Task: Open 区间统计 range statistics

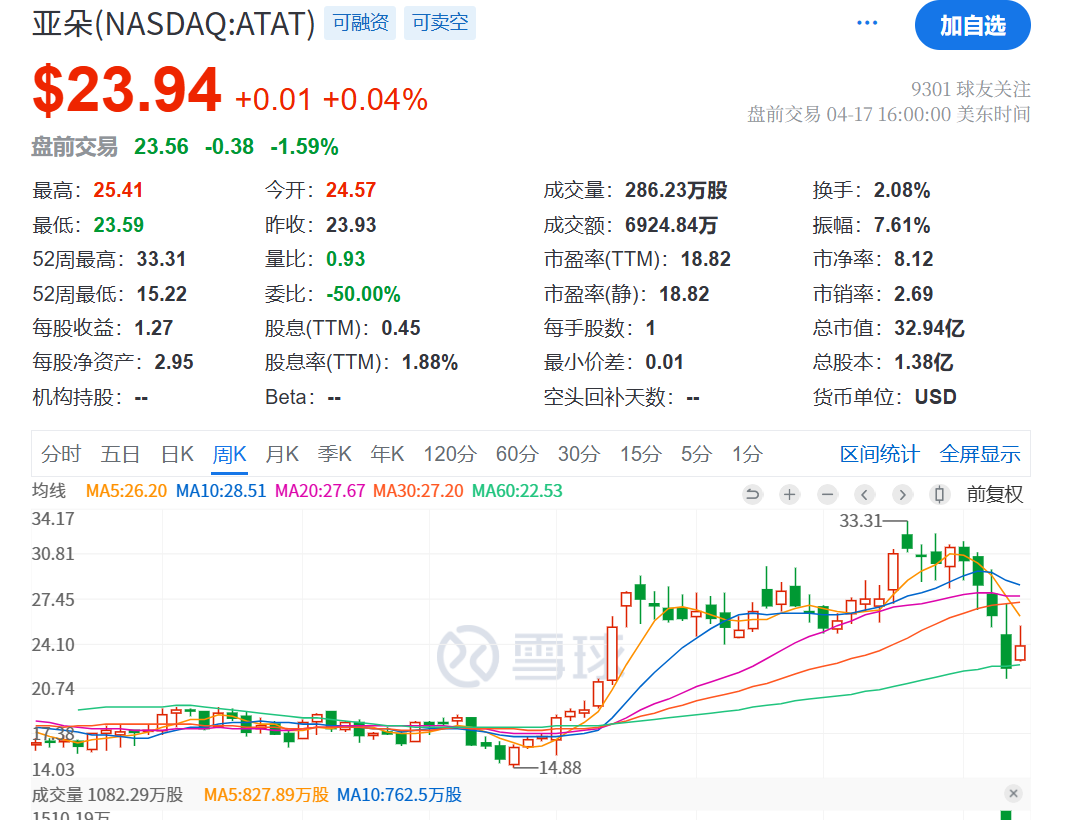Action: [879, 454]
